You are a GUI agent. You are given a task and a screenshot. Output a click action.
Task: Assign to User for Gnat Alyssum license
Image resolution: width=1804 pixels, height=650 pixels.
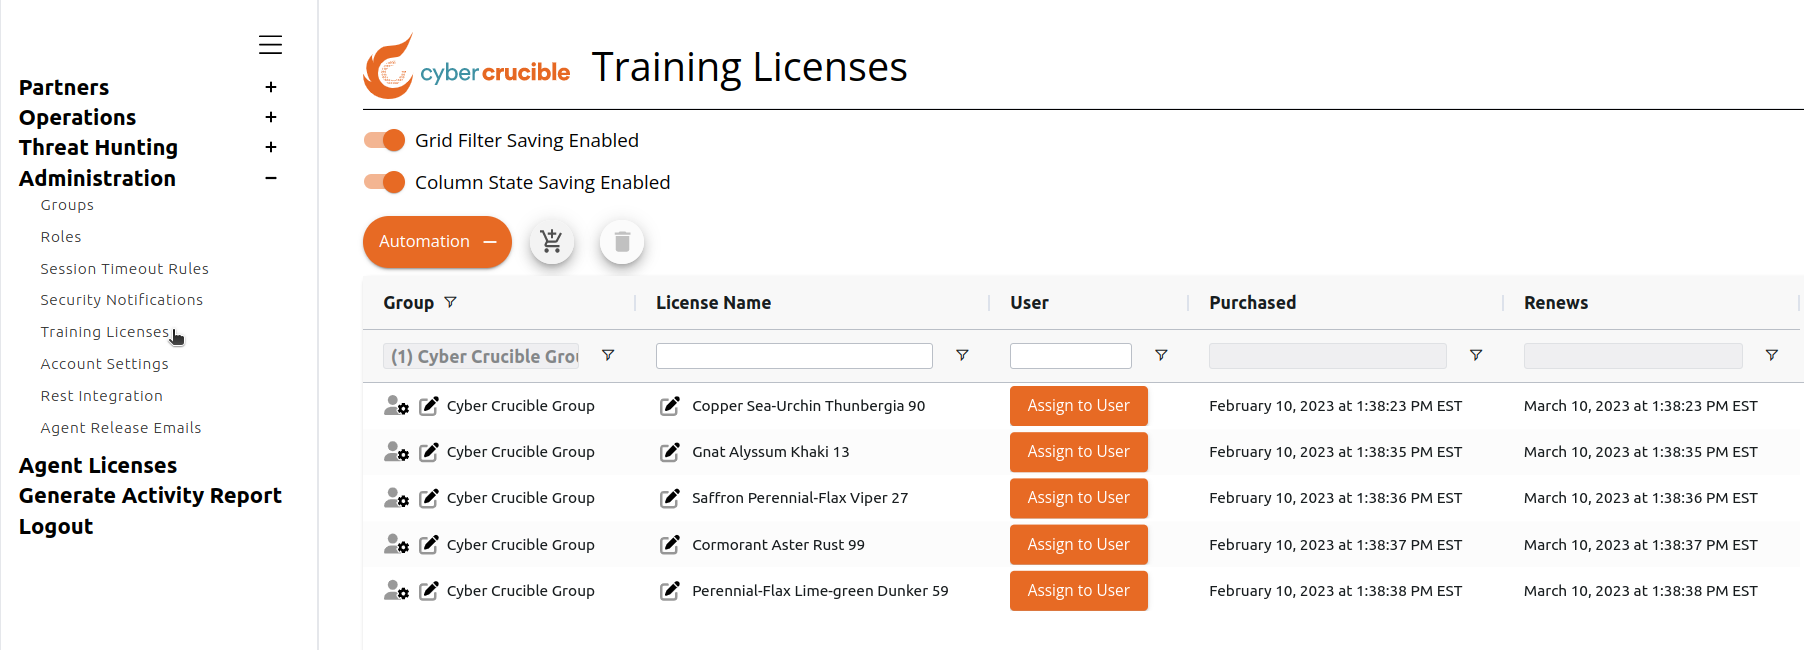[1079, 452]
